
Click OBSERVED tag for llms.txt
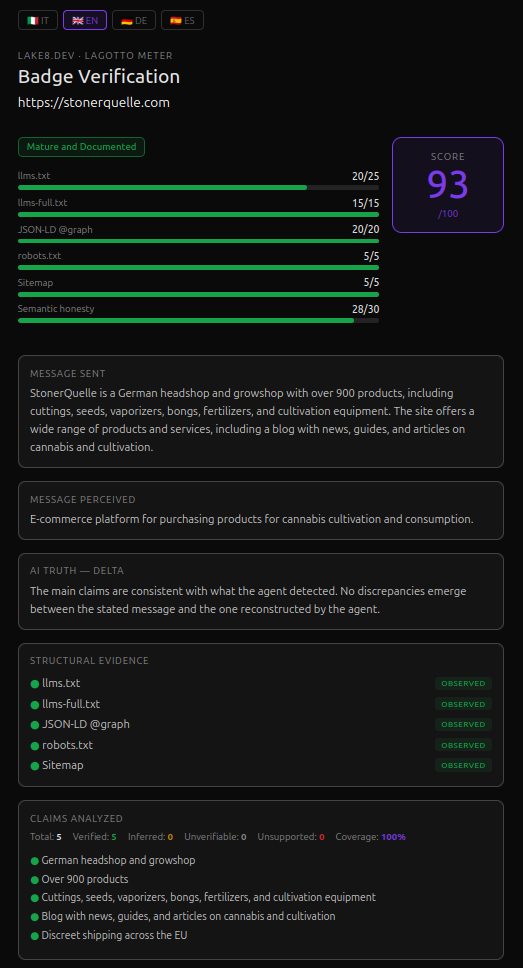tap(463, 683)
